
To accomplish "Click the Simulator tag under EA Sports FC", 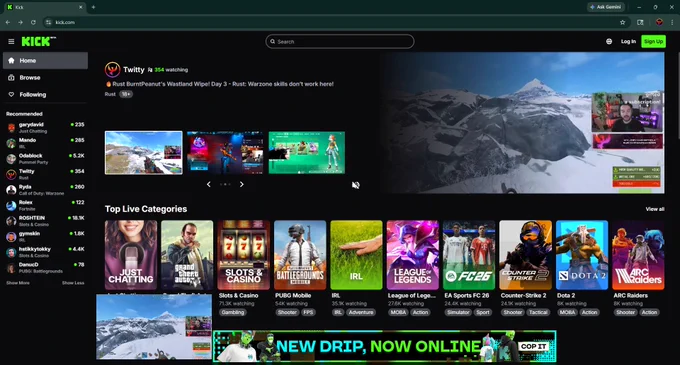I will coord(458,312).
